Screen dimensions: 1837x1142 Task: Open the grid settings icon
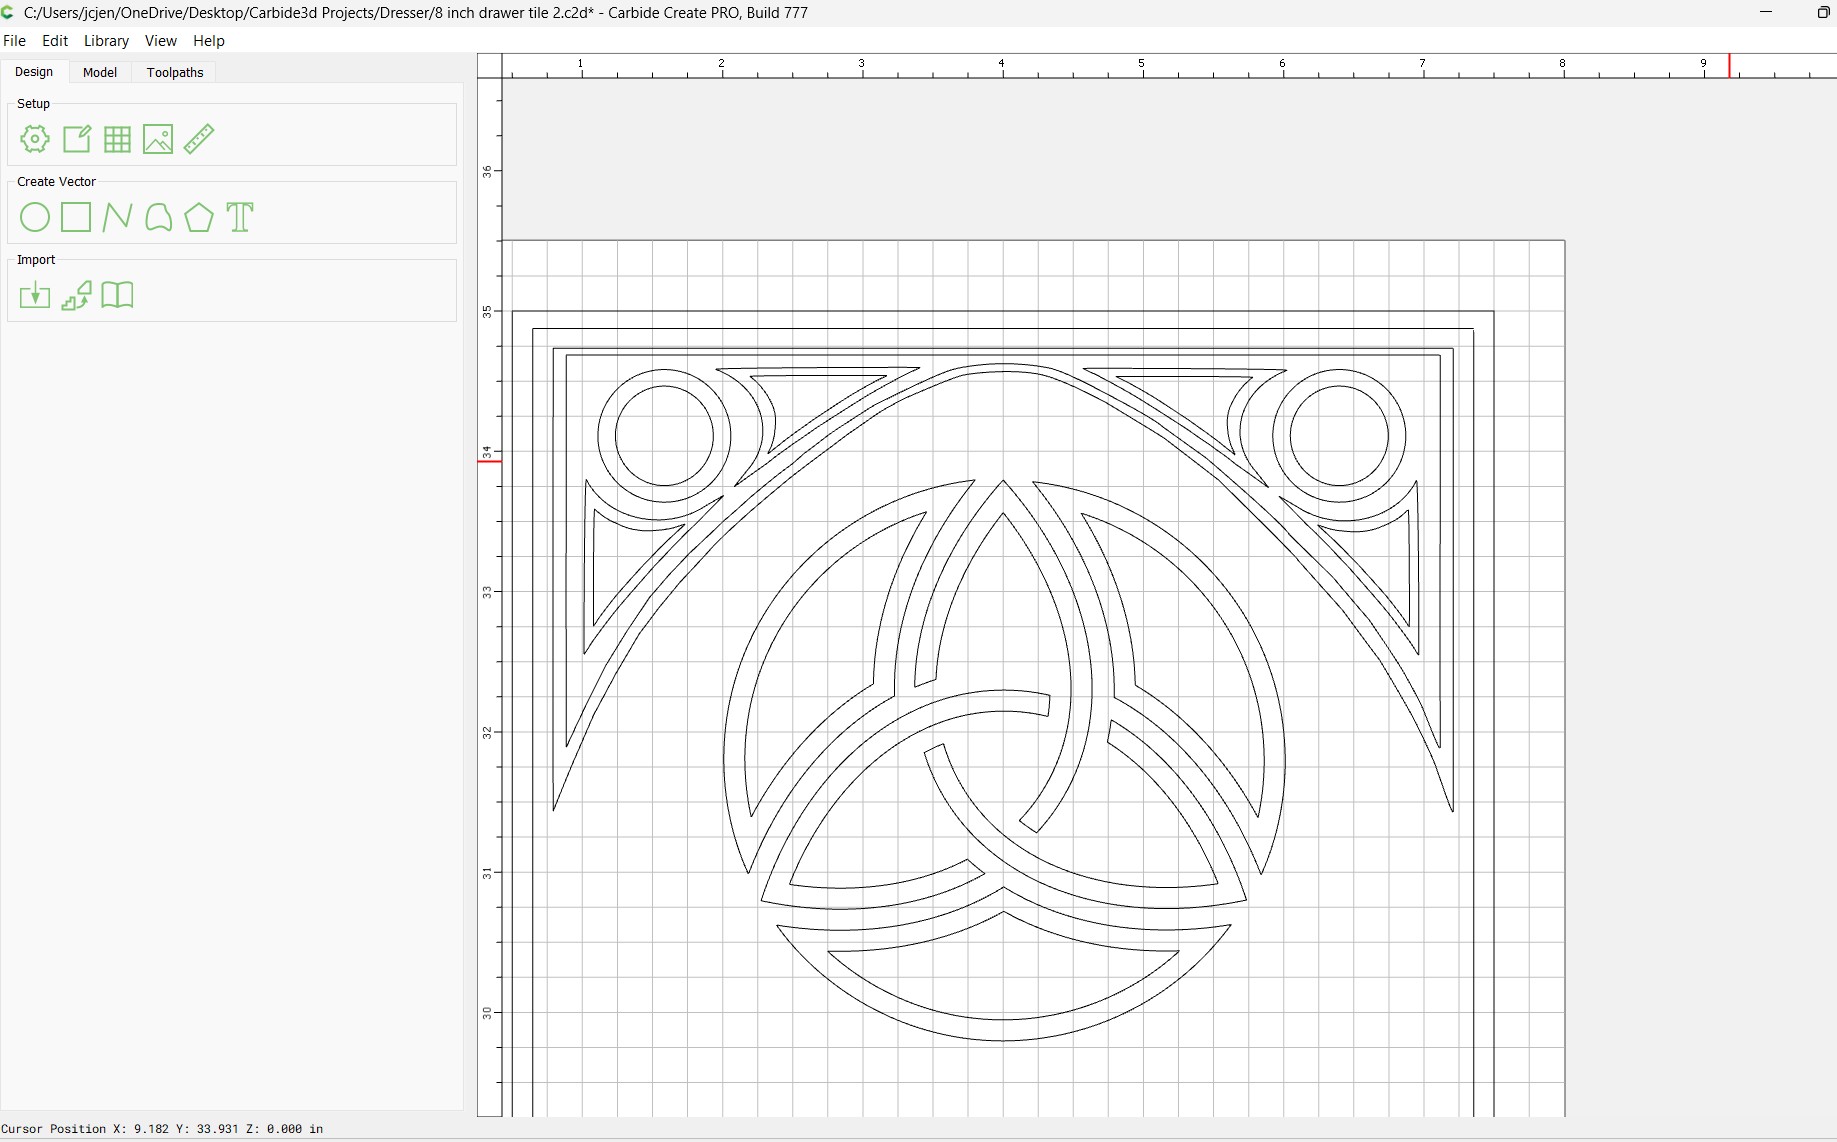[117, 139]
